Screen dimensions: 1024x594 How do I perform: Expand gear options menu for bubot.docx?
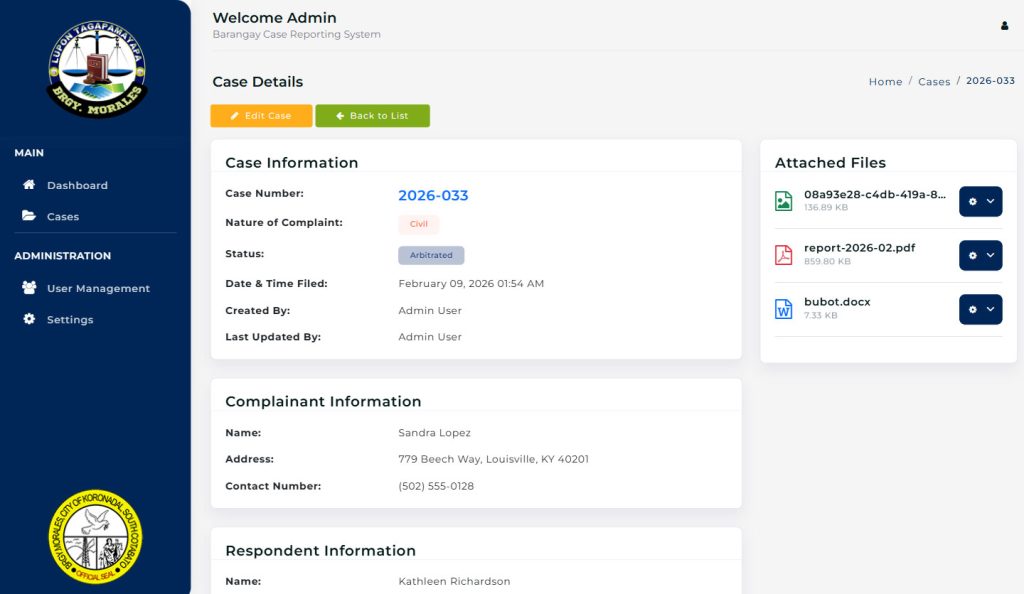click(x=980, y=309)
